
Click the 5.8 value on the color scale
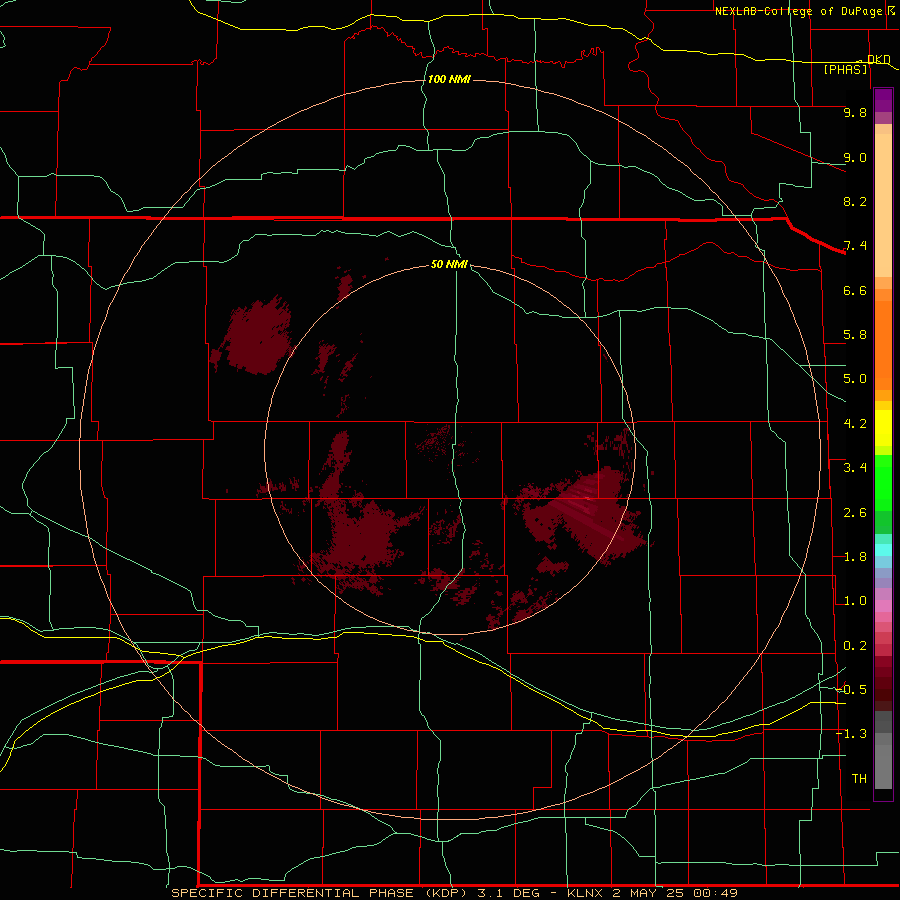coord(855,335)
